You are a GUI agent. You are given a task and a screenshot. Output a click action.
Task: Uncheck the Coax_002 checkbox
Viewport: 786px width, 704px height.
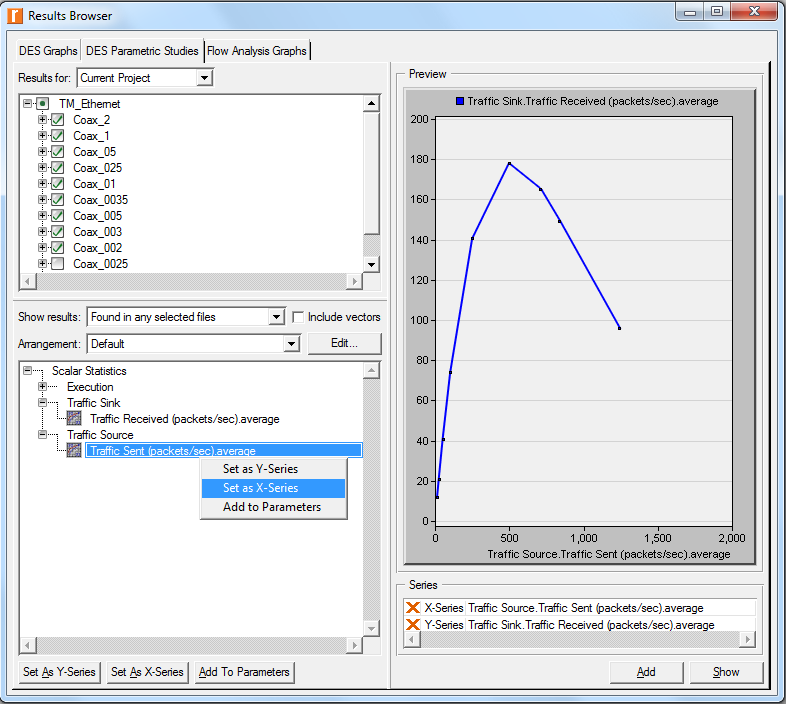(58, 248)
